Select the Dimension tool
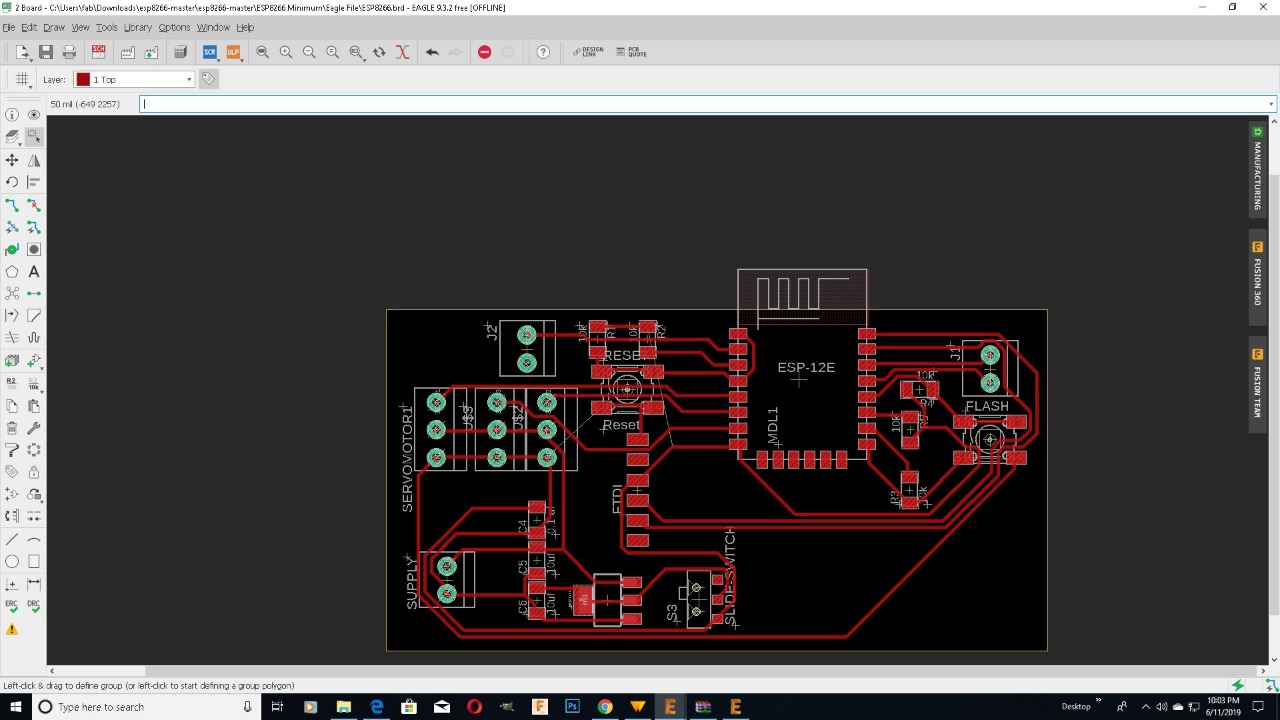 (34, 584)
